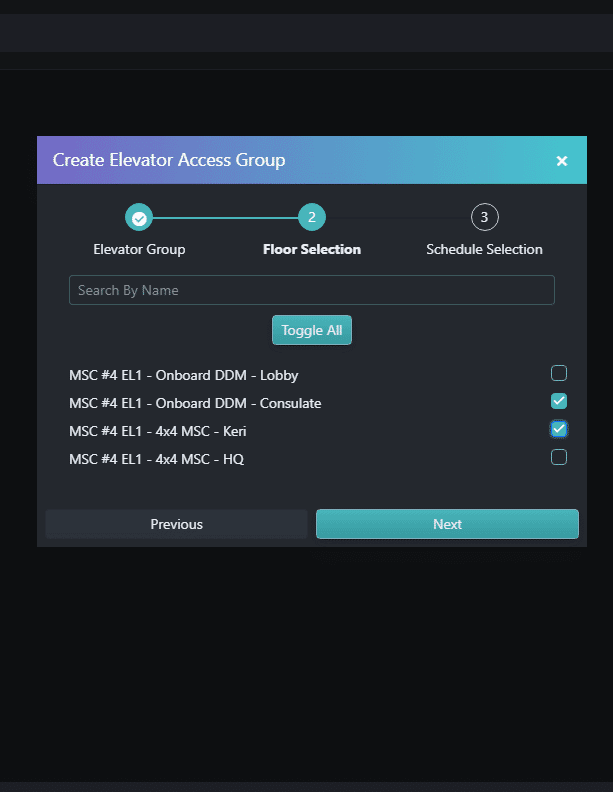This screenshot has height=792, width=613.
Task: Click the 4x4 MSC - Keri floor name
Action: (x=158, y=431)
